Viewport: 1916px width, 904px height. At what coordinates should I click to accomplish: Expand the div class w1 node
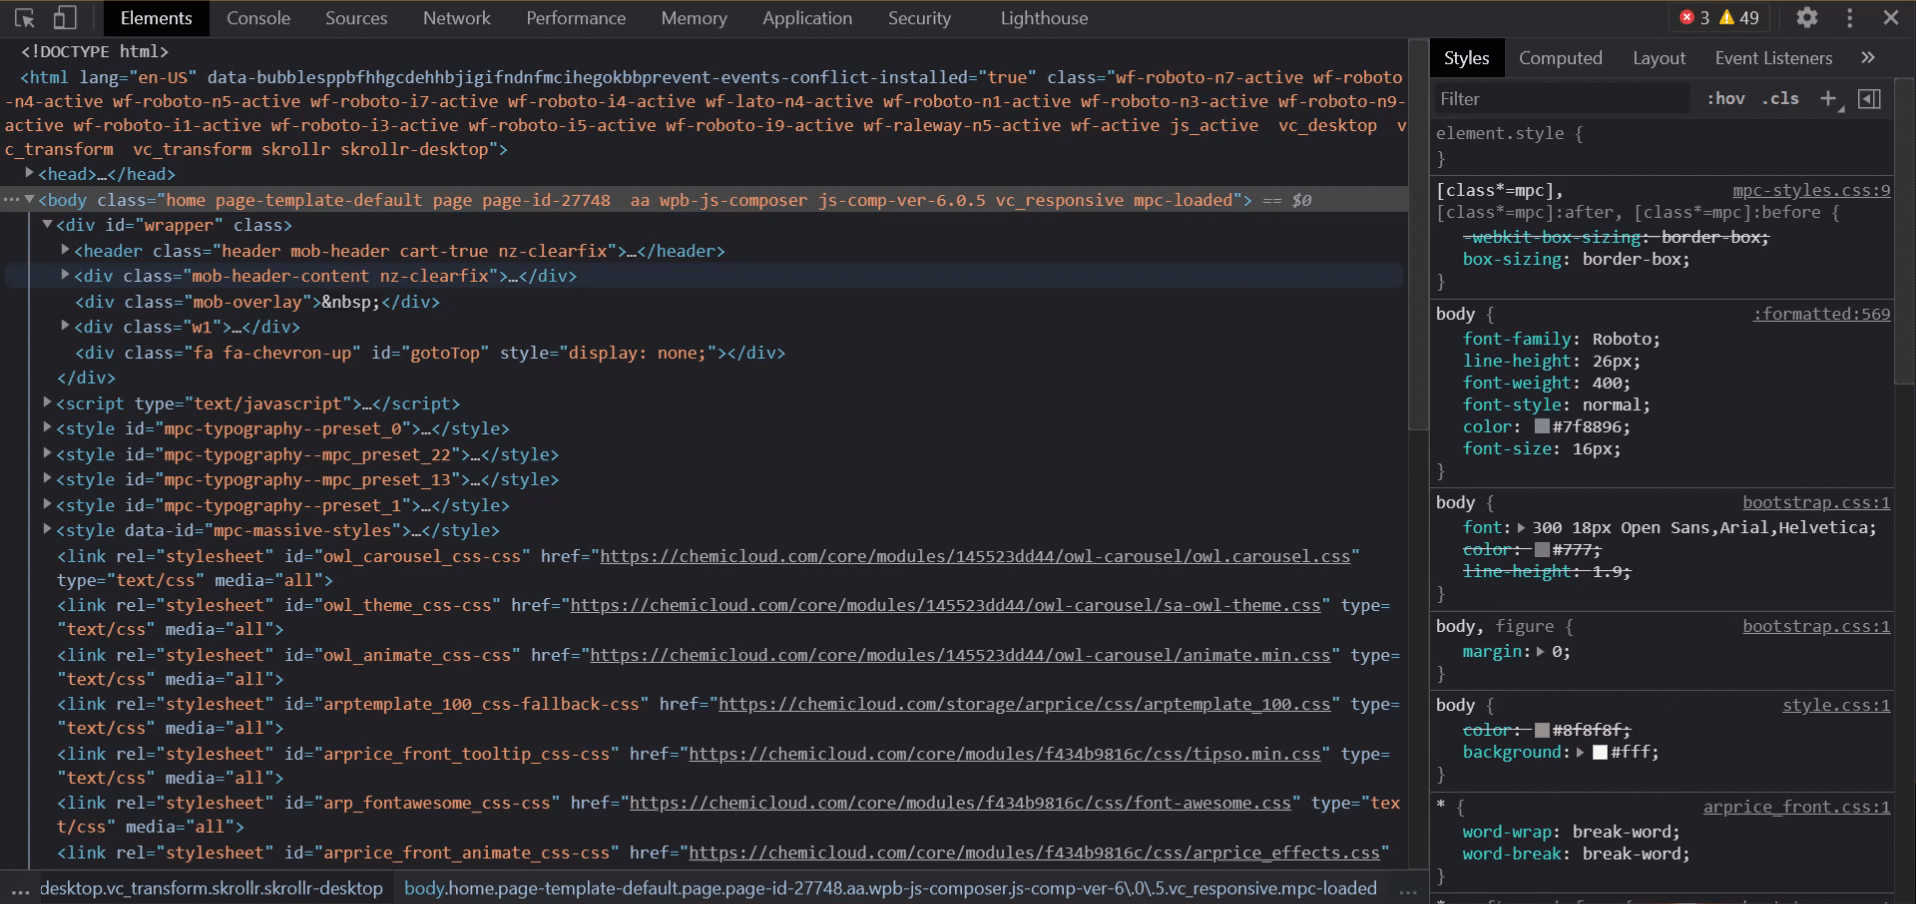[x=65, y=326]
